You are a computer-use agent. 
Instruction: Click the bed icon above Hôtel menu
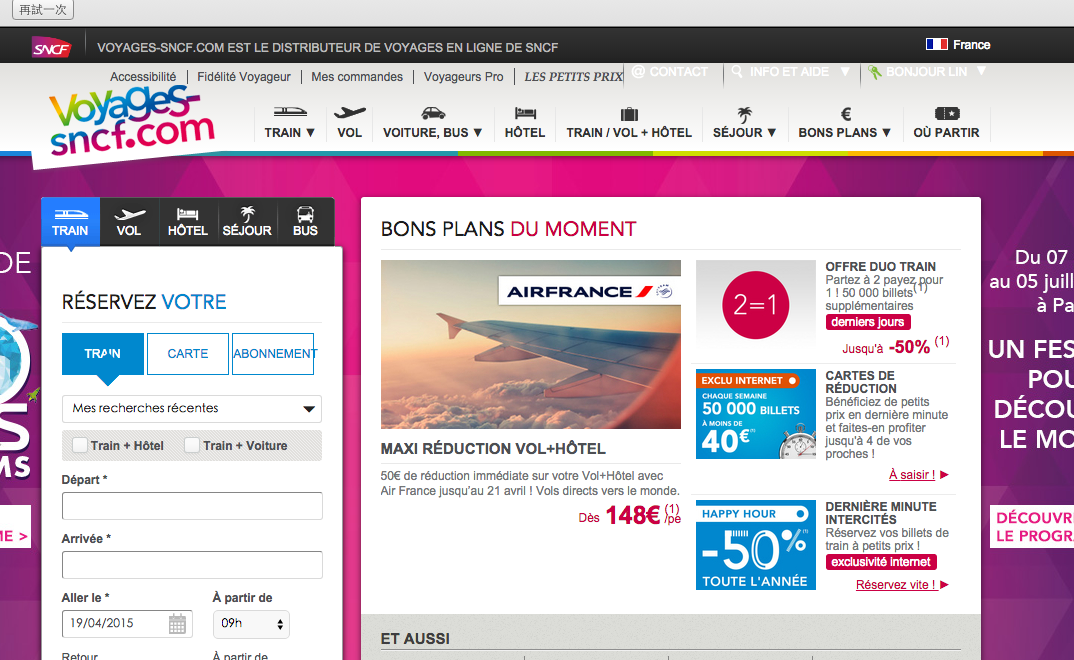(x=525, y=113)
